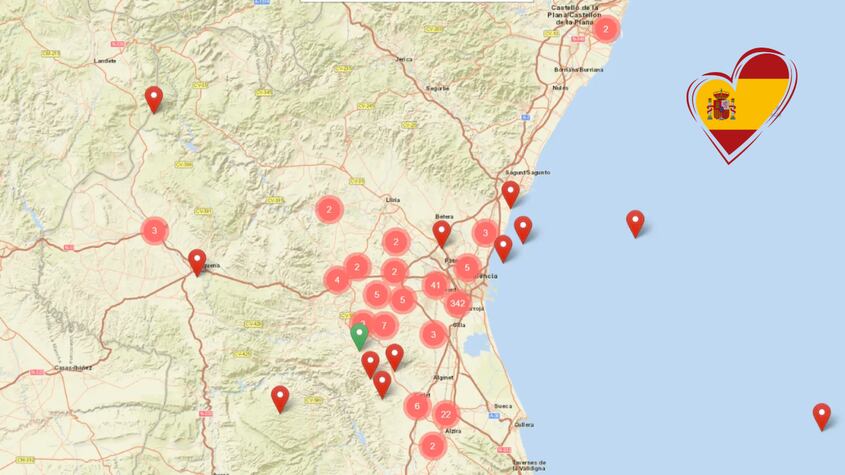
Task: Select the red pin at Requena
Action: [x=197, y=262]
